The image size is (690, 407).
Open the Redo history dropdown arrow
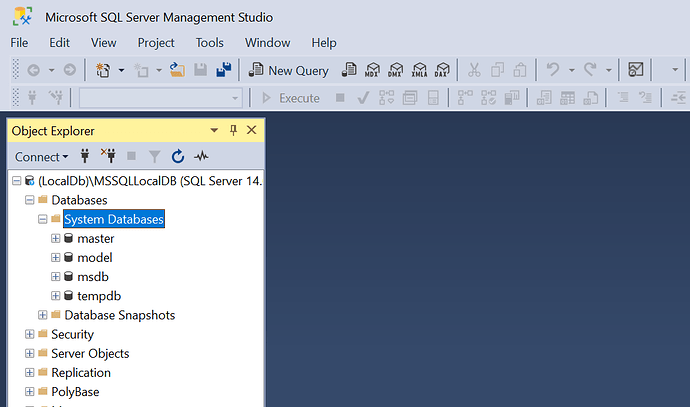click(609, 70)
